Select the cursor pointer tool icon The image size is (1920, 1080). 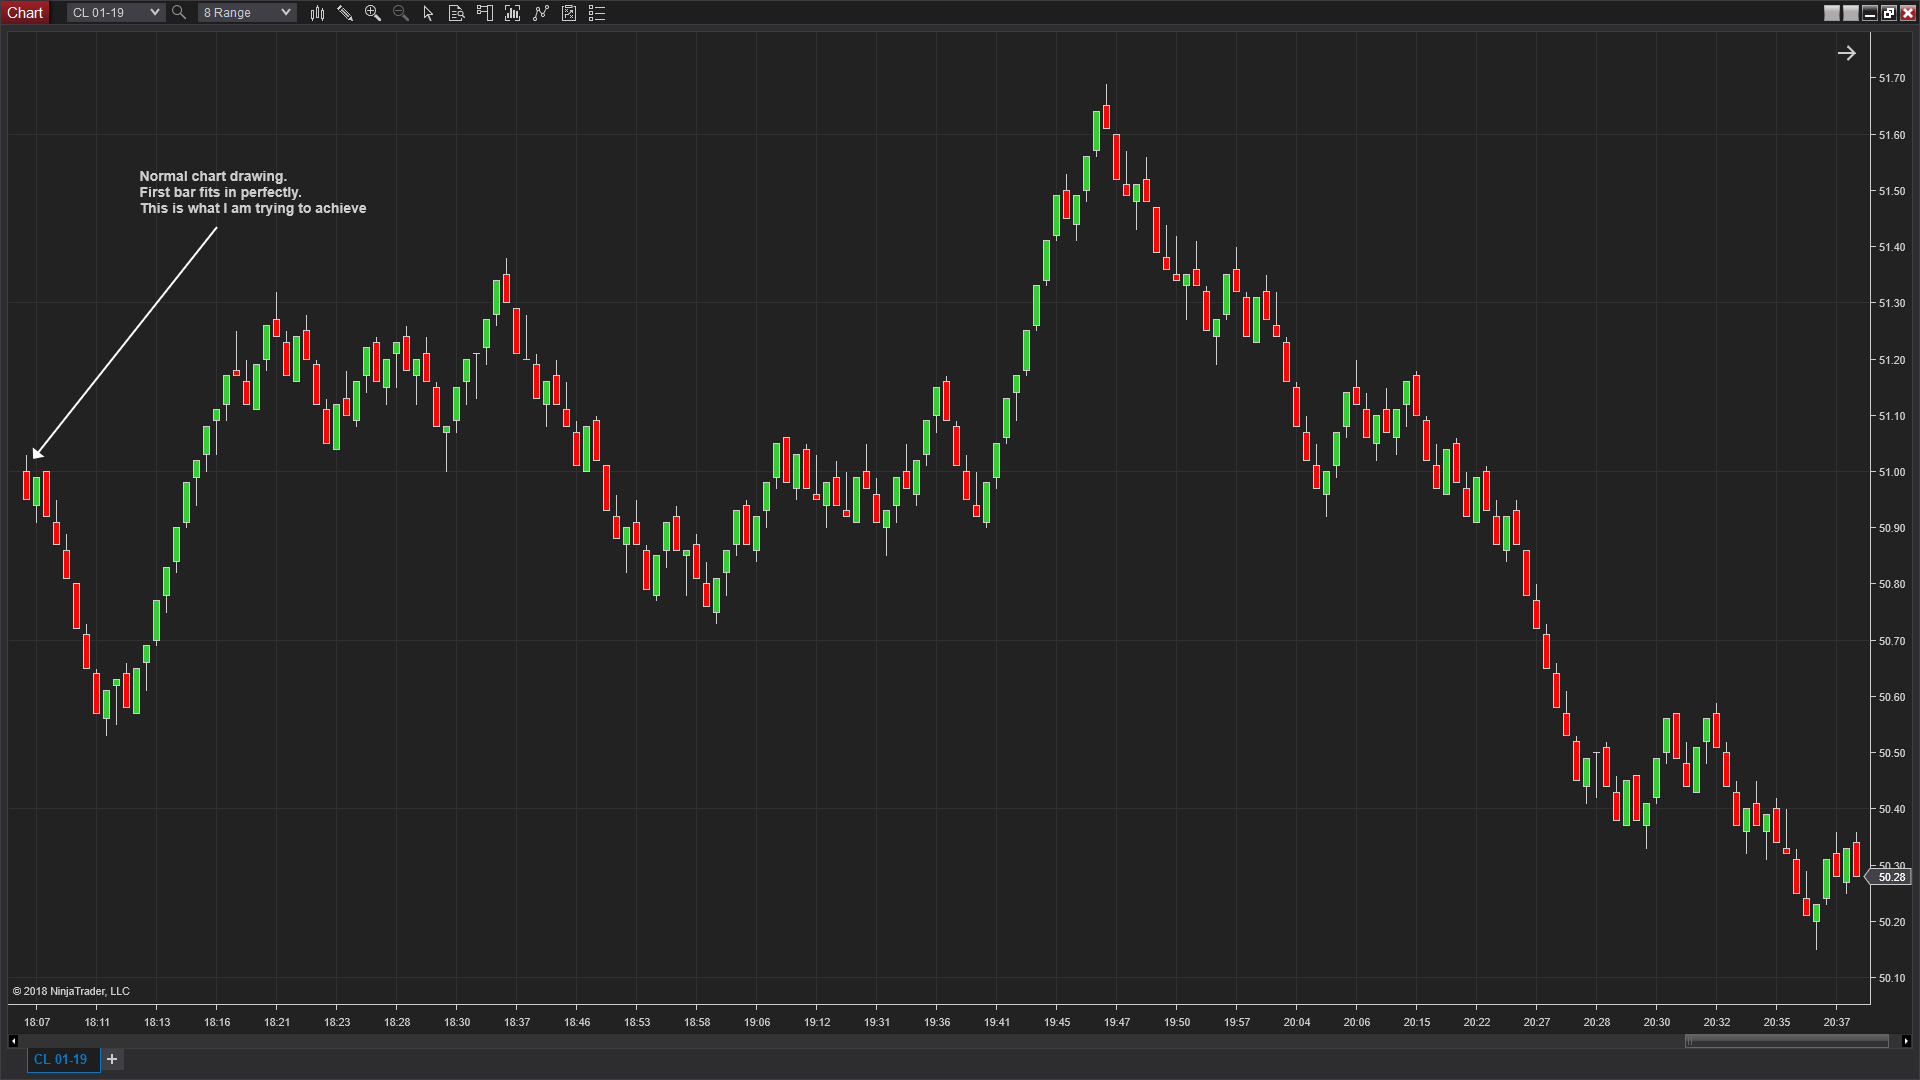point(429,13)
